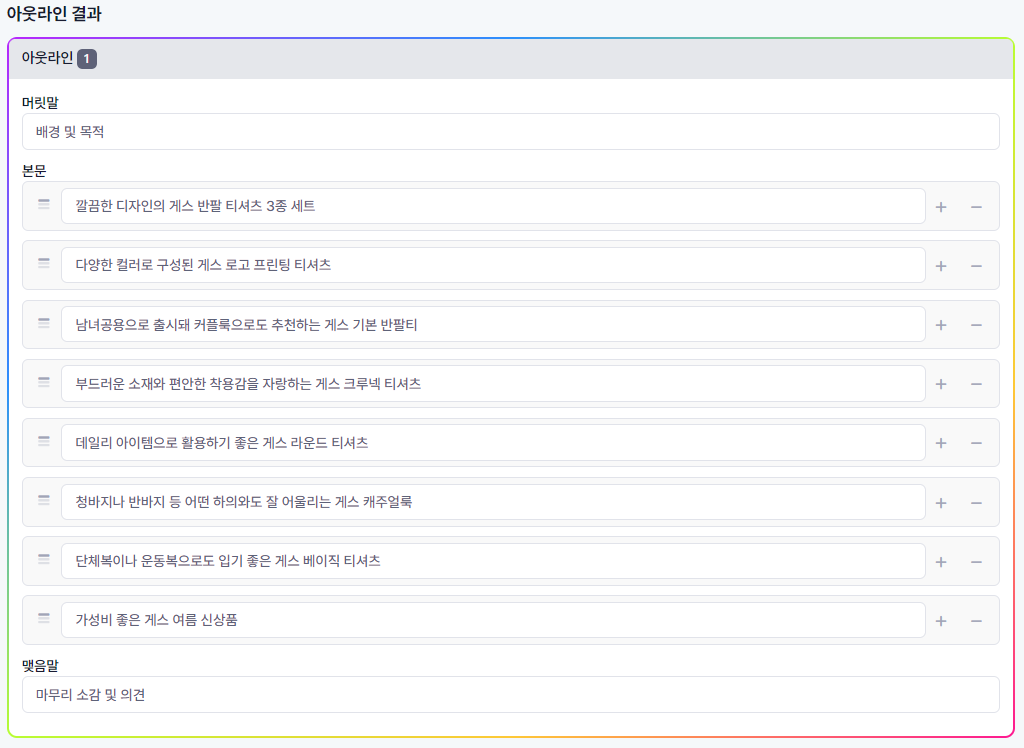Edit the '깔끔한 디자인의 게스 반팔 티셔츠 3종 세트' field
This screenshot has height=748, width=1024.
tap(493, 206)
